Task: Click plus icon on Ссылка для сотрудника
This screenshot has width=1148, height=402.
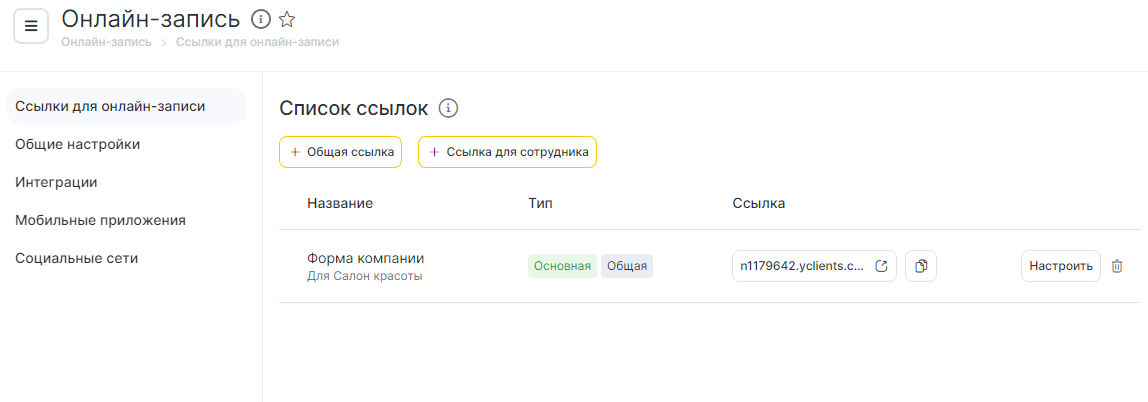Action: click(x=434, y=152)
